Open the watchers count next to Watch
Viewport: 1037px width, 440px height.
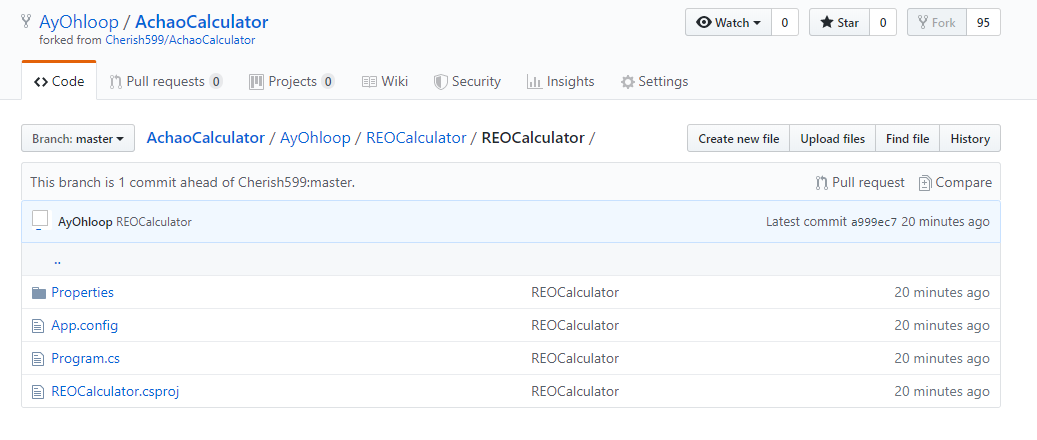point(785,22)
